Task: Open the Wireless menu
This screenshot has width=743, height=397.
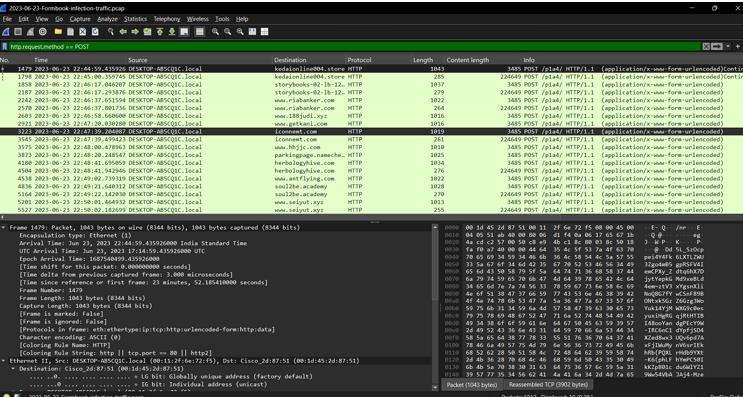Action: pyautogui.click(x=198, y=19)
